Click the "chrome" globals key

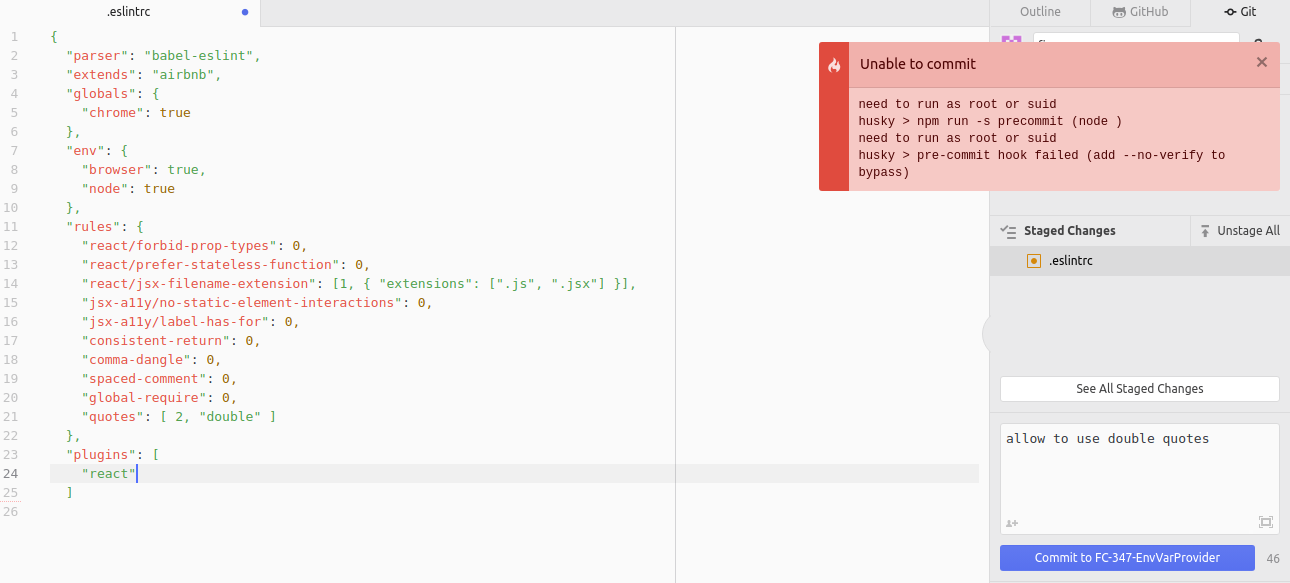click(113, 113)
